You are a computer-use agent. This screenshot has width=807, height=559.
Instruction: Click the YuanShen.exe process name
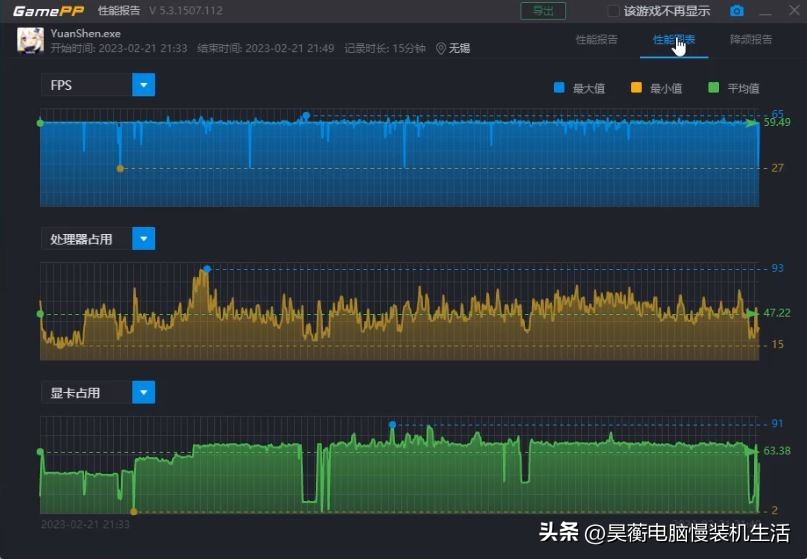[85, 33]
